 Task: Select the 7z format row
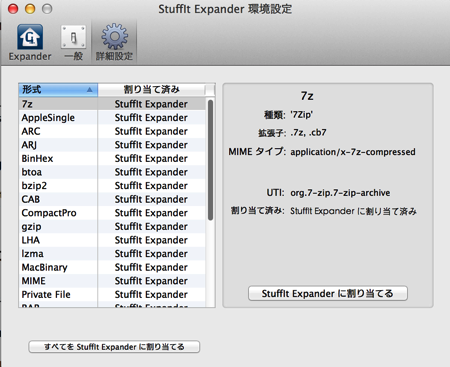[112, 104]
